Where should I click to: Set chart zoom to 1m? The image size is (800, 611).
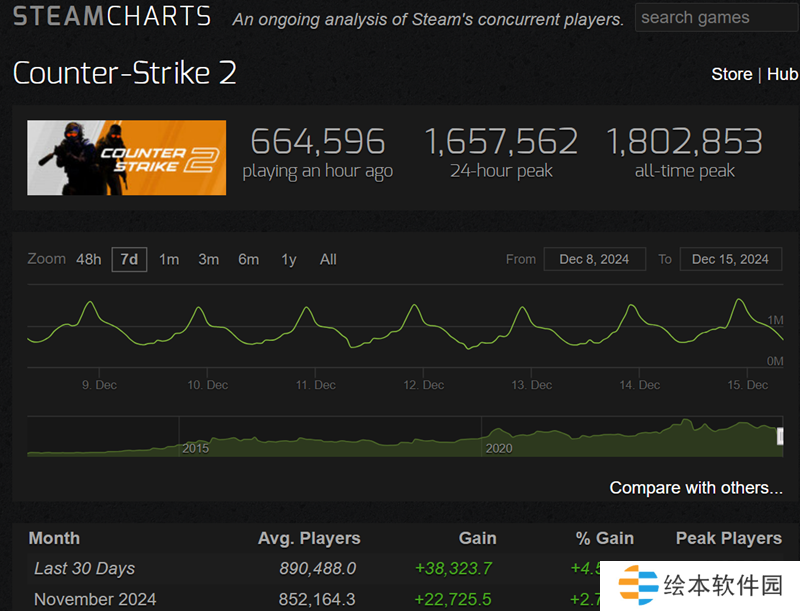pos(169,259)
